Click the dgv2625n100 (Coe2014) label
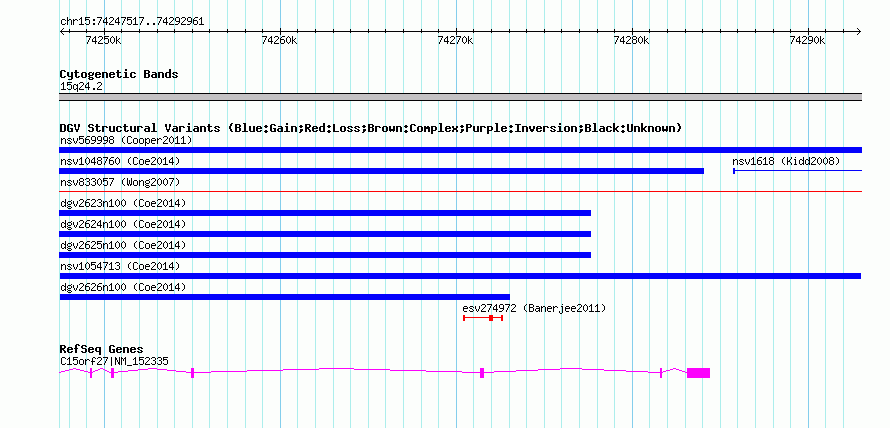890x428 pixels. pos(123,245)
